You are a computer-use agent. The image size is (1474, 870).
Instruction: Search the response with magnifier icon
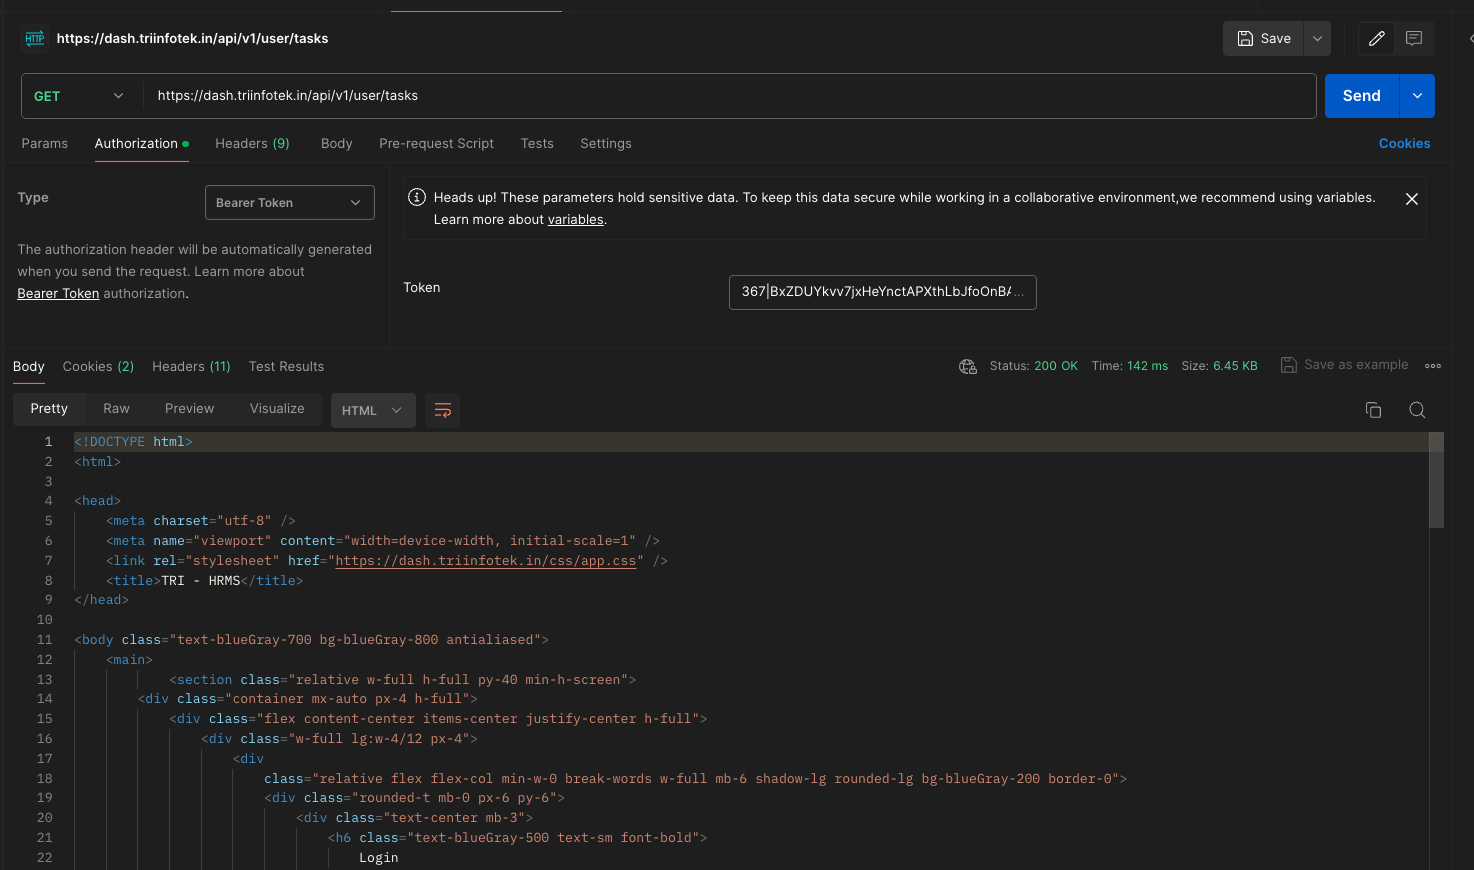pos(1417,410)
